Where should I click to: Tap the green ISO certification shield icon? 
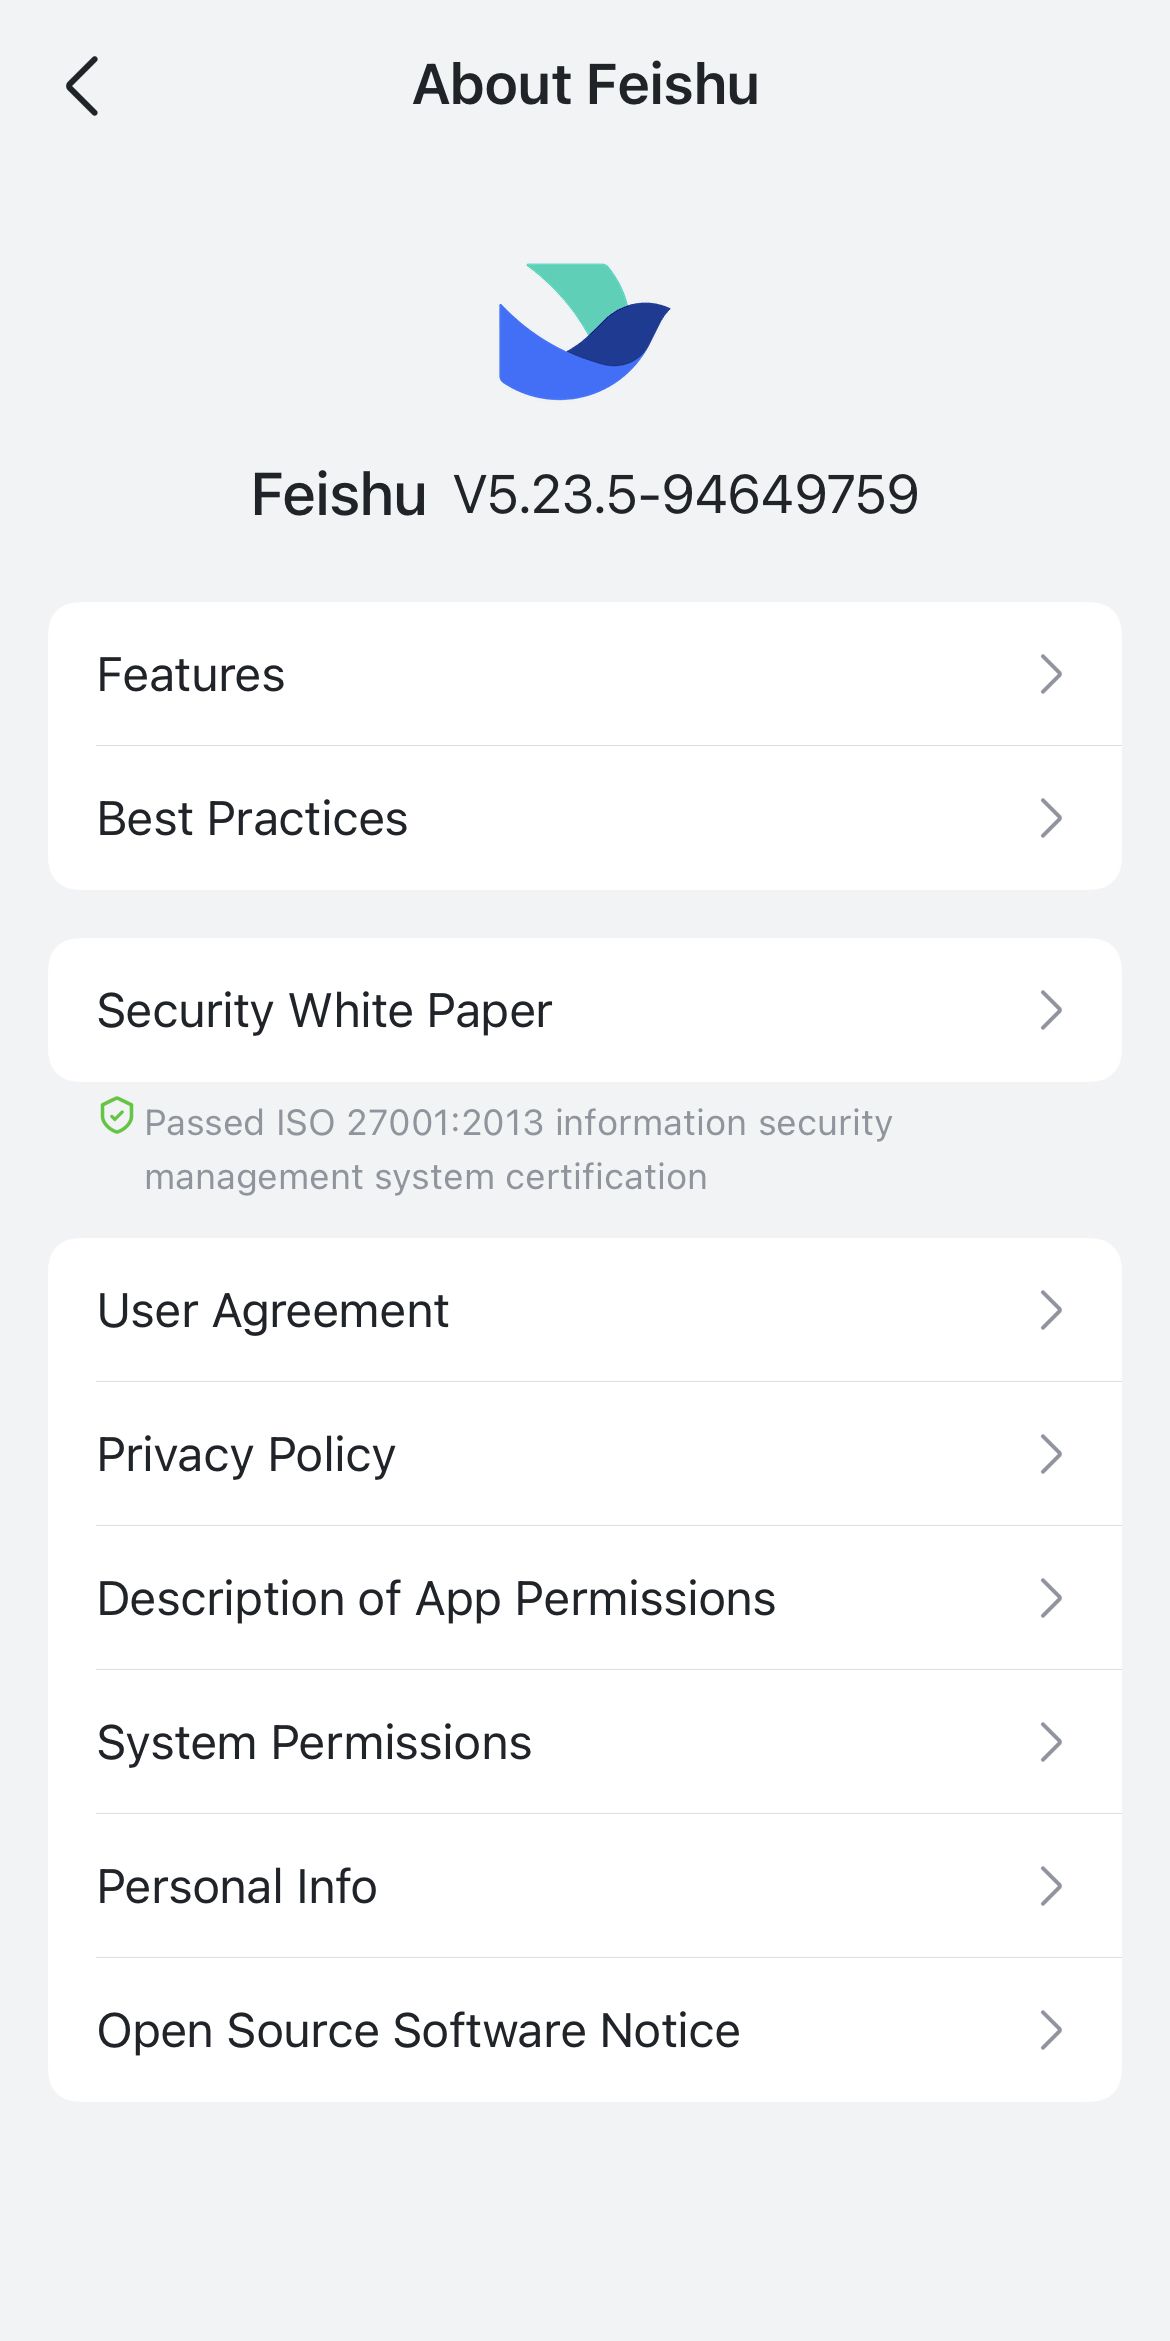117,1115
